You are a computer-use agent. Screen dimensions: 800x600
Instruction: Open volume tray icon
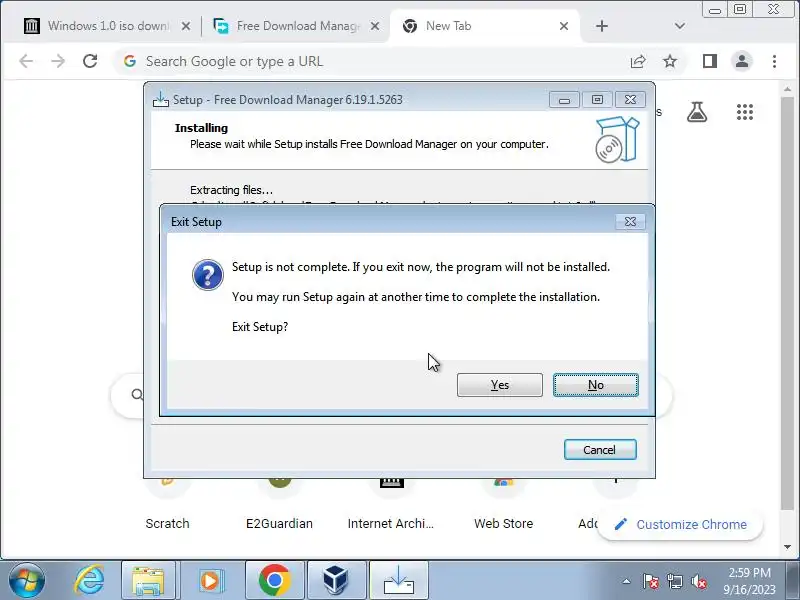coord(698,581)
